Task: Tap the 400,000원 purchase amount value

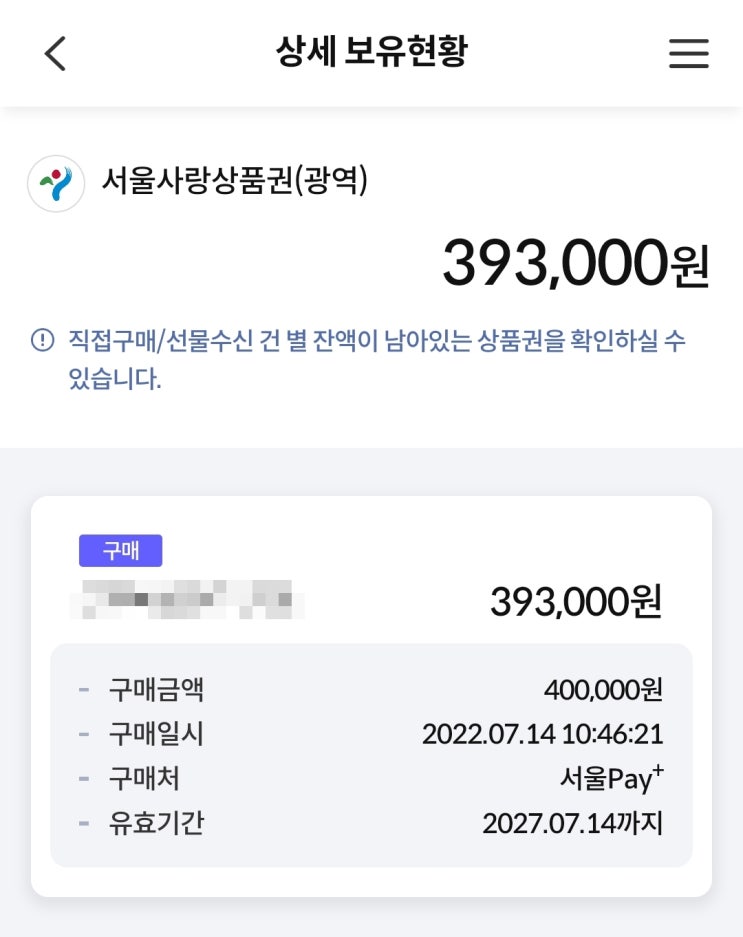Action: pos(603,689)
